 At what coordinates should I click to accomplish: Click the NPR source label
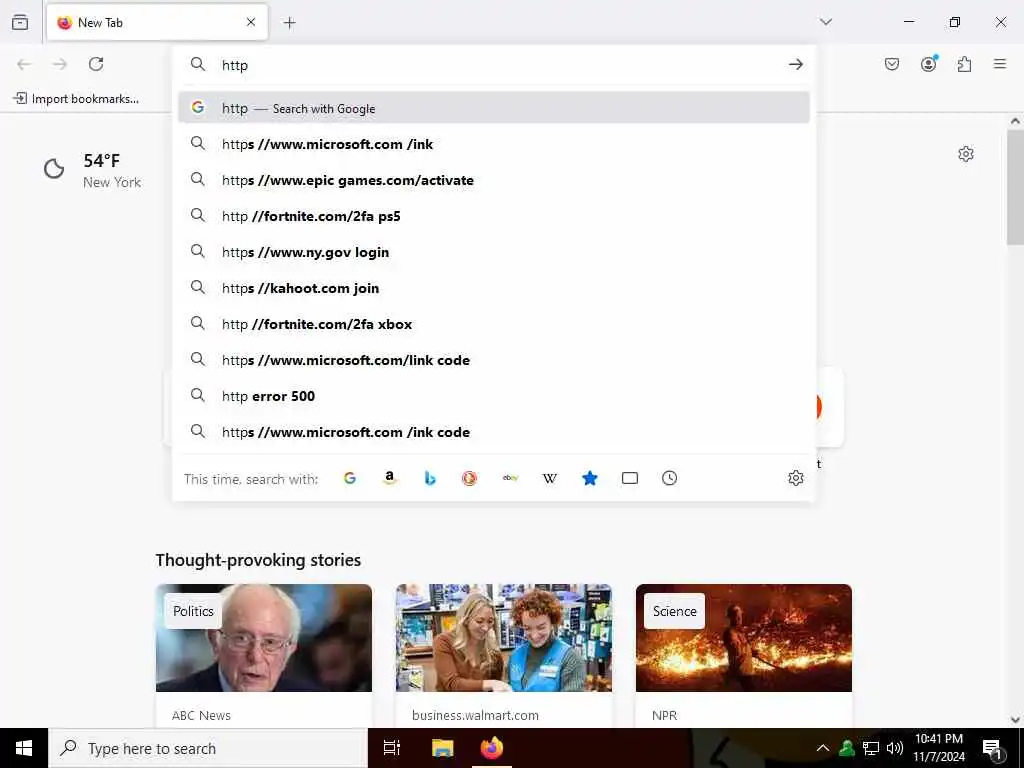[664, 715]
